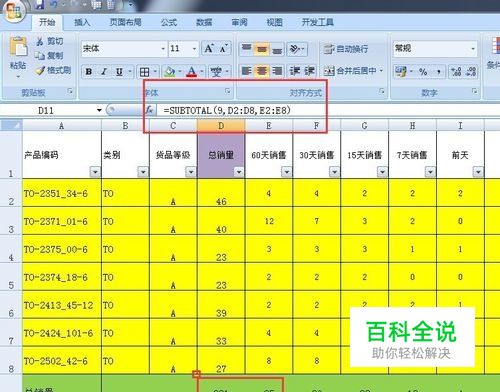Open the 15天销售 filter dropdown
This screenshot has width=500, height=392.
point(382,172)
